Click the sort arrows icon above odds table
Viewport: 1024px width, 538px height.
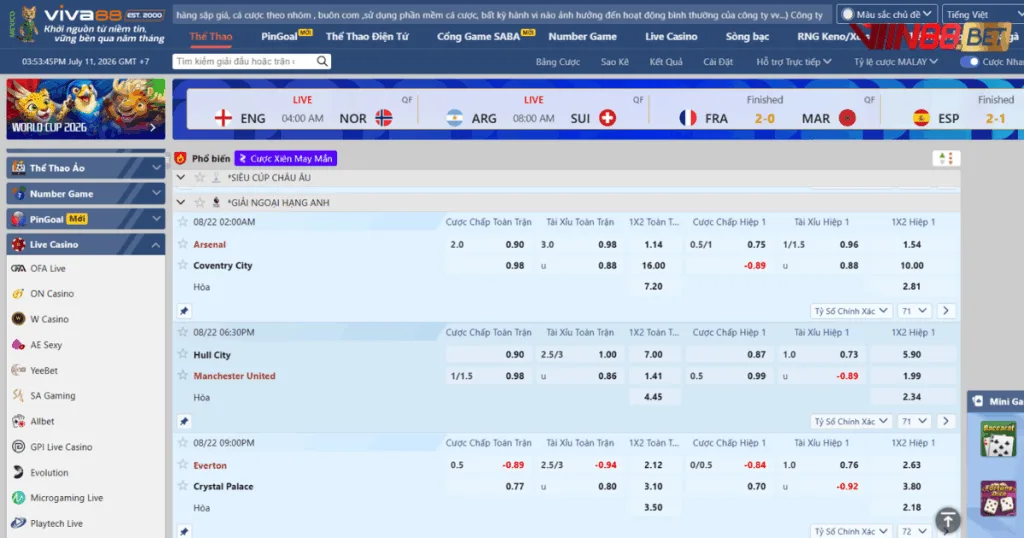(946, 158)
